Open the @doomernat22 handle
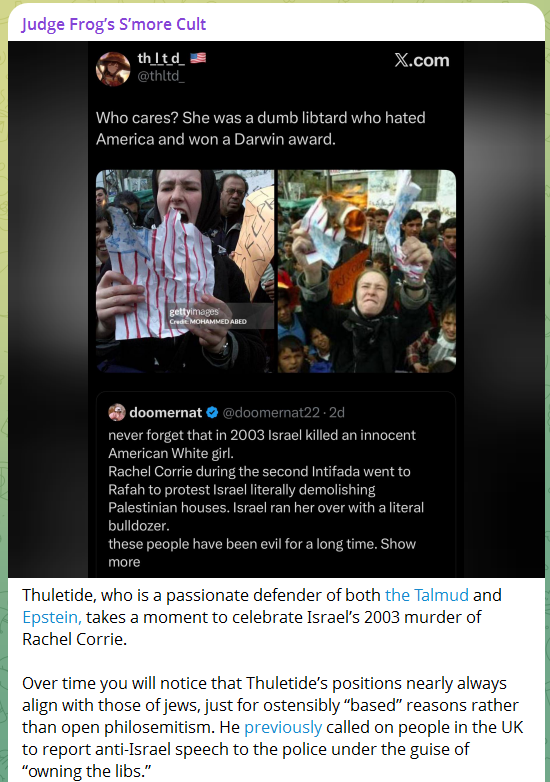Screen dimensions: 550x782 point(271,412)
